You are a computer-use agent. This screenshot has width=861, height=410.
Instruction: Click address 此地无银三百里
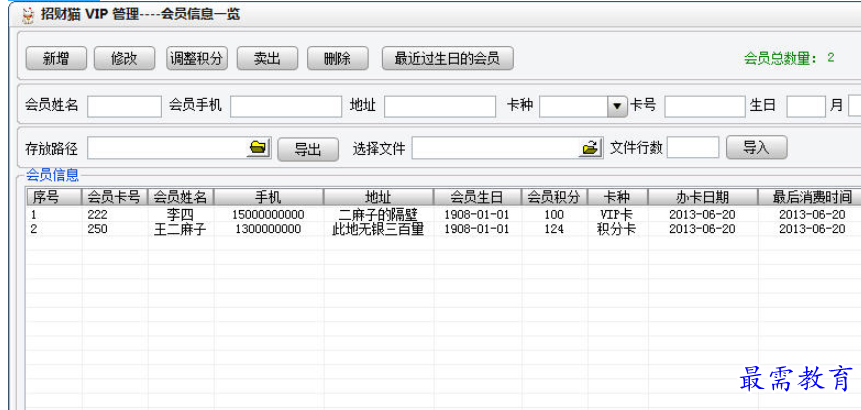pos(378,229)
